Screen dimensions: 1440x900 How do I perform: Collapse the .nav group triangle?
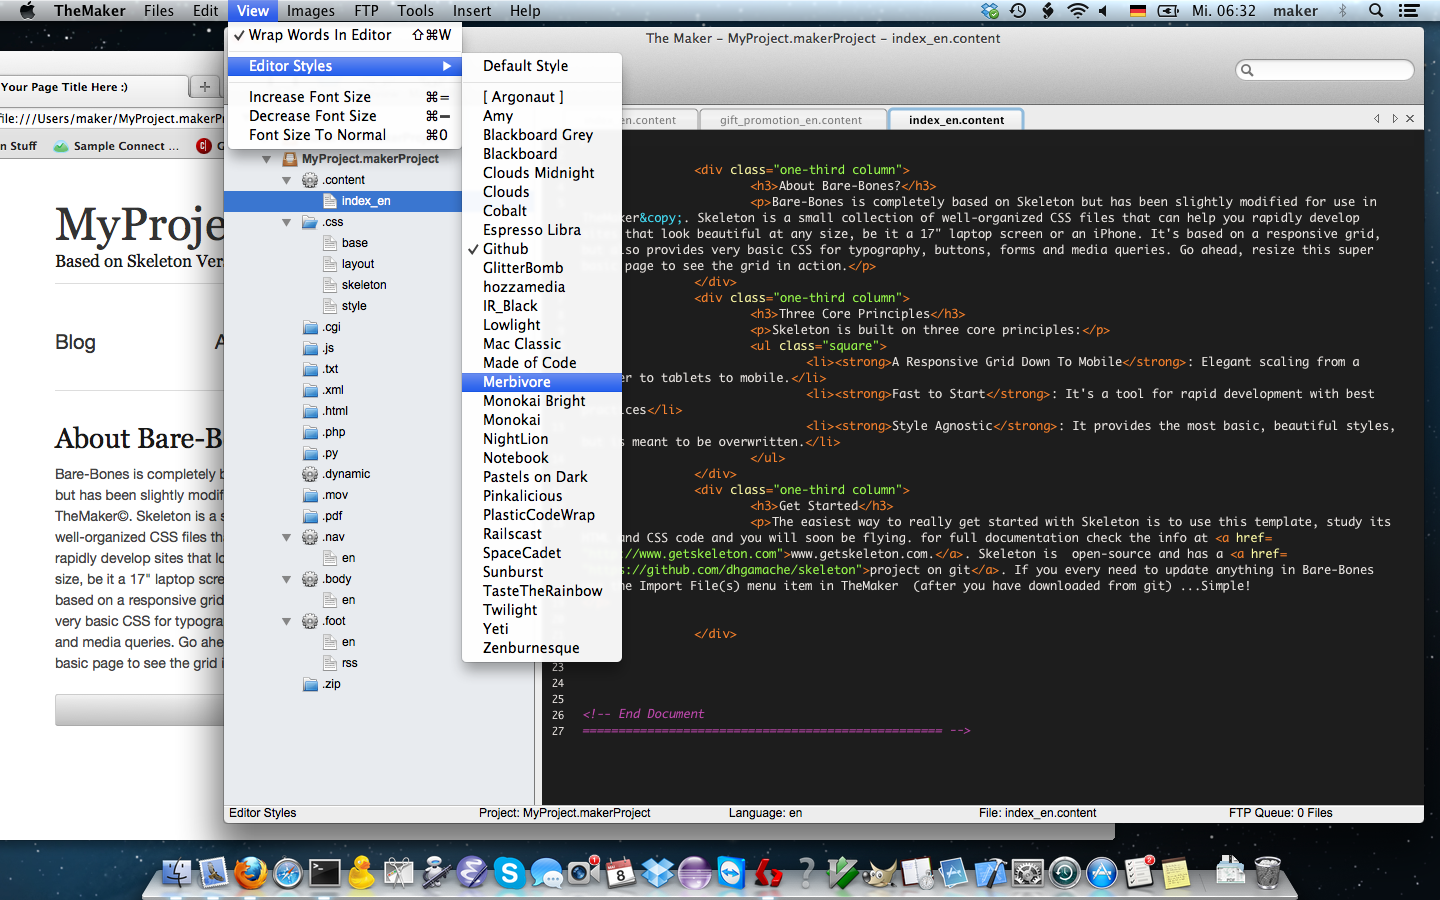pos(287,537)
